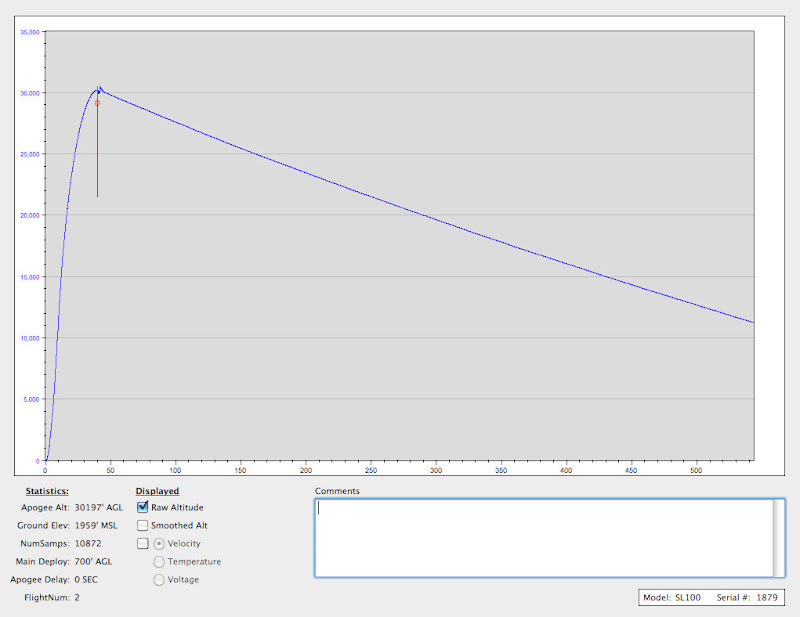Viewport: 800px width, 617px height.
Task: Click the Comments box scrollbar
Action: (x=779, y=538)
